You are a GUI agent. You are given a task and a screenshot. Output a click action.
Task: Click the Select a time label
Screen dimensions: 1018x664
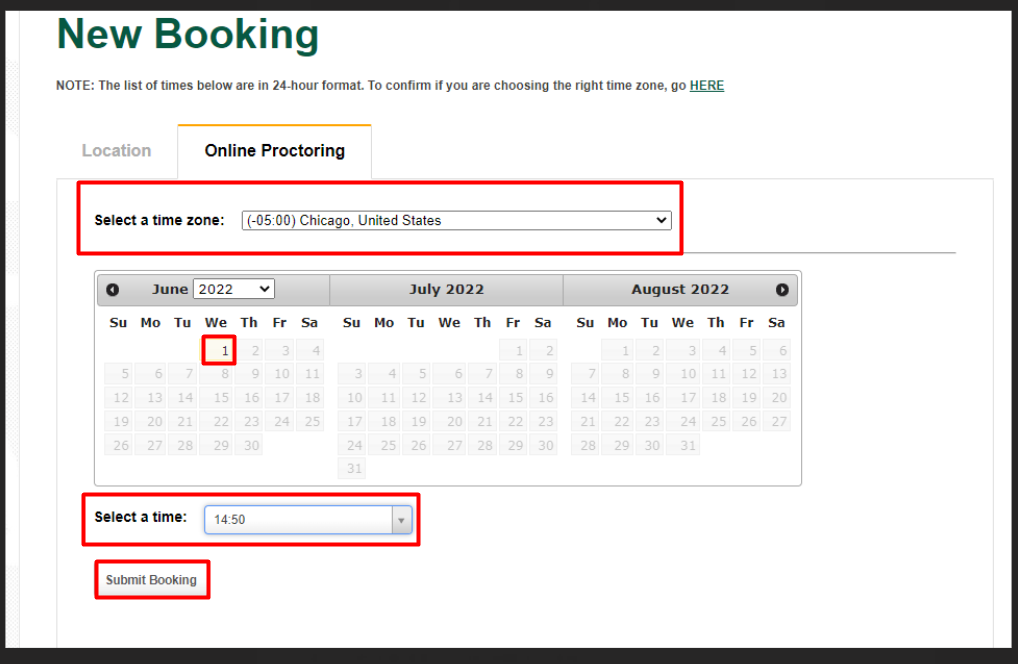point(140,517)
